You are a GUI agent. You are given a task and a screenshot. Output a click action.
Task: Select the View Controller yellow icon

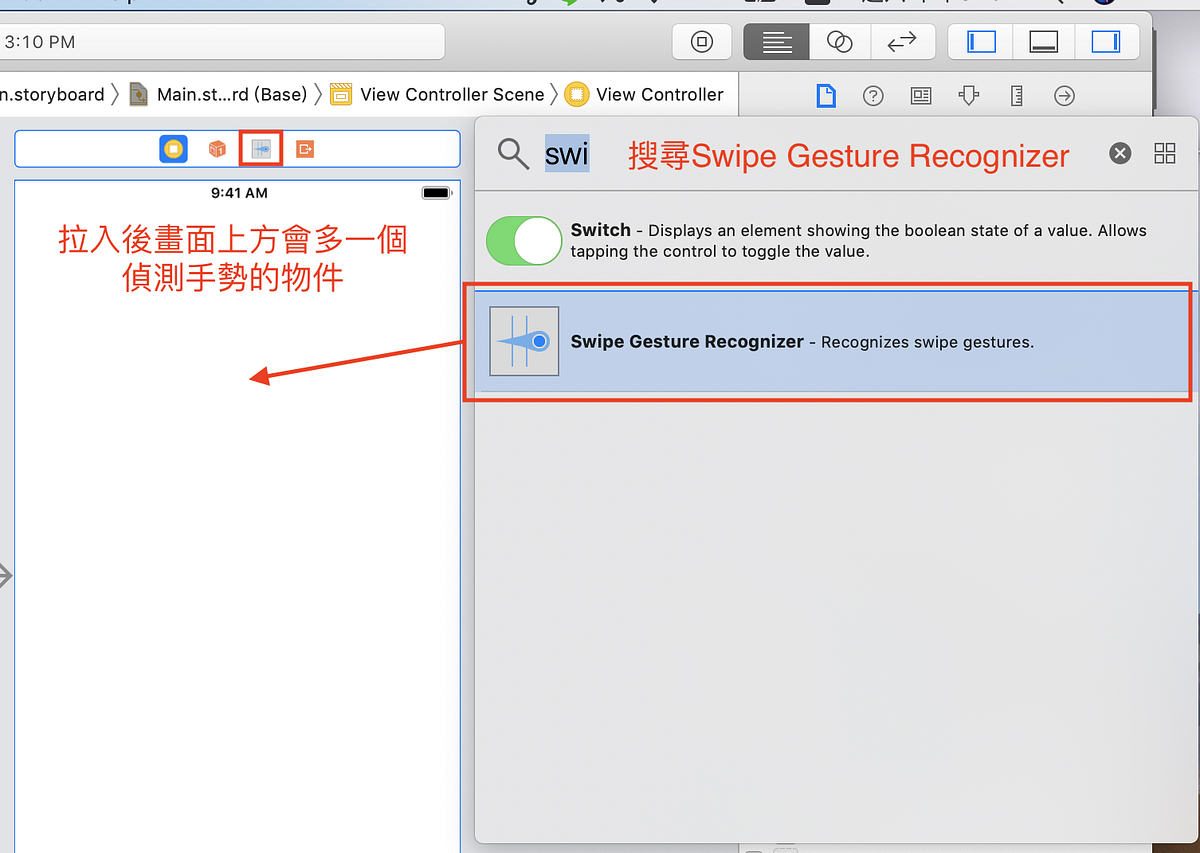(173, 148)
